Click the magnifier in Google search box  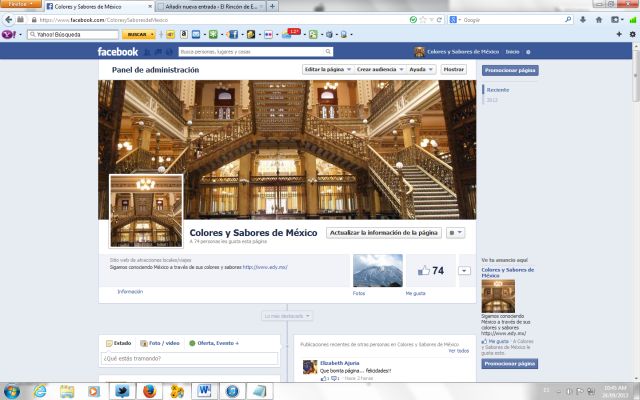pyautogui.click(x=568, y=19)
